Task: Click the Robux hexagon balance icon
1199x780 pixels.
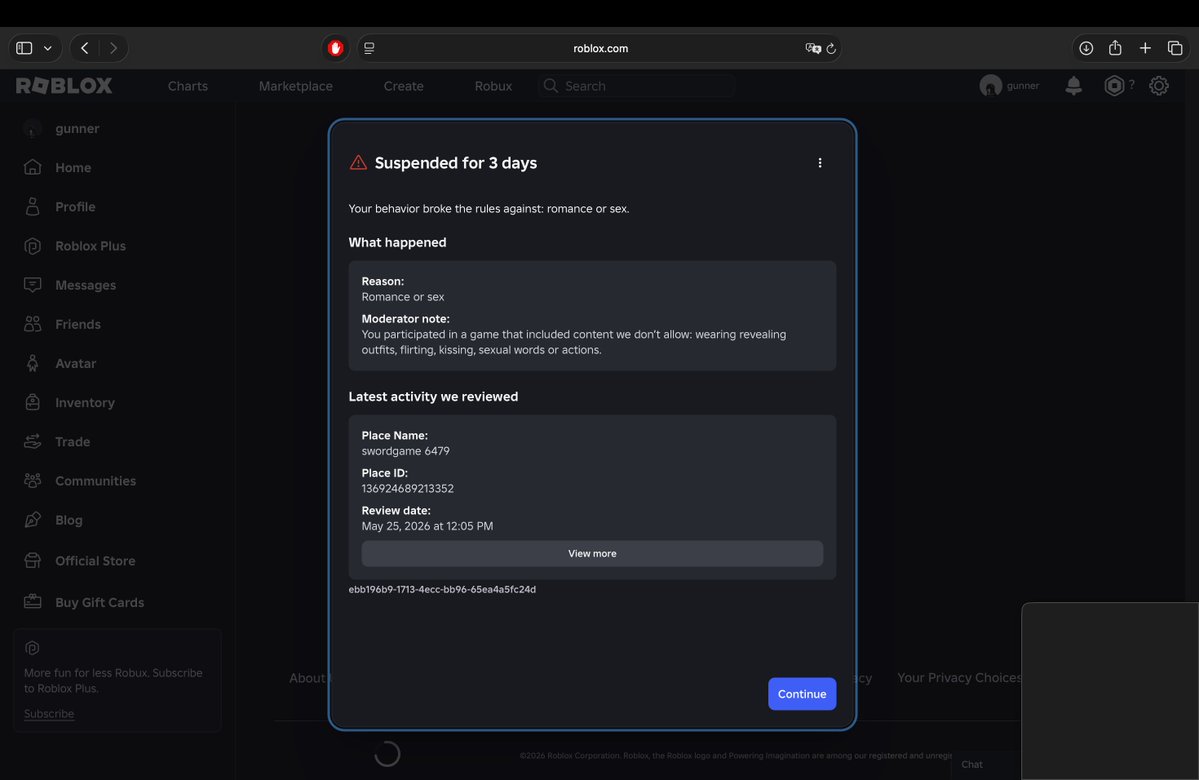Action: point(1114,86)
